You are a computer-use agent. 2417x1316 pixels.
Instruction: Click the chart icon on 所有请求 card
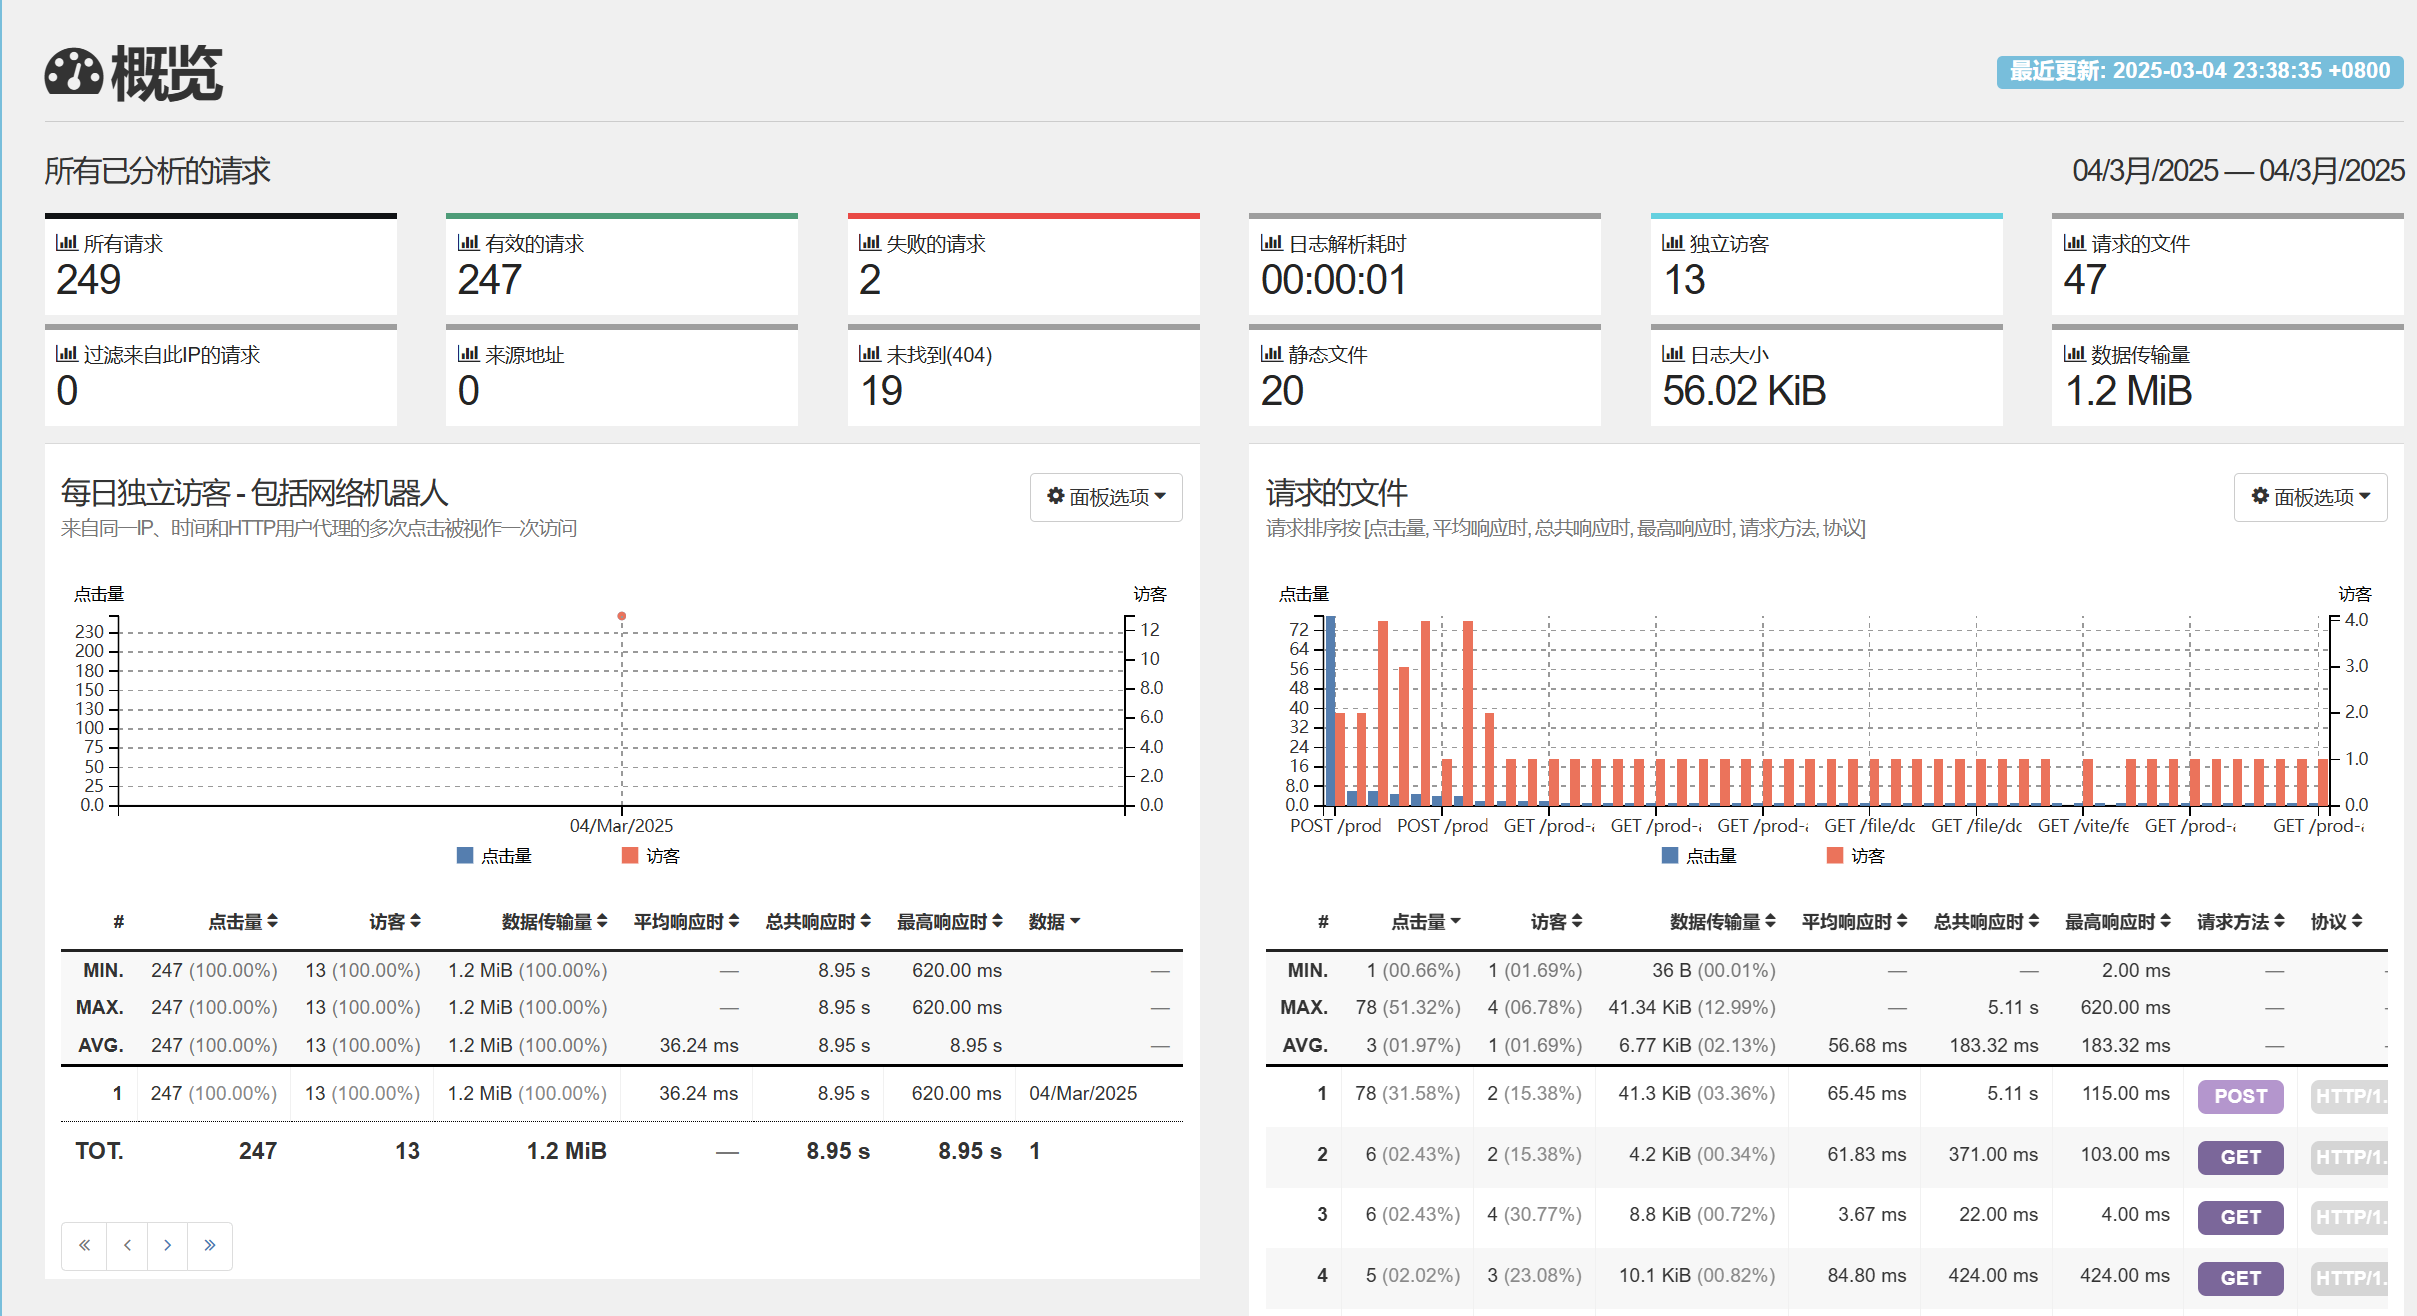(66, 243)
